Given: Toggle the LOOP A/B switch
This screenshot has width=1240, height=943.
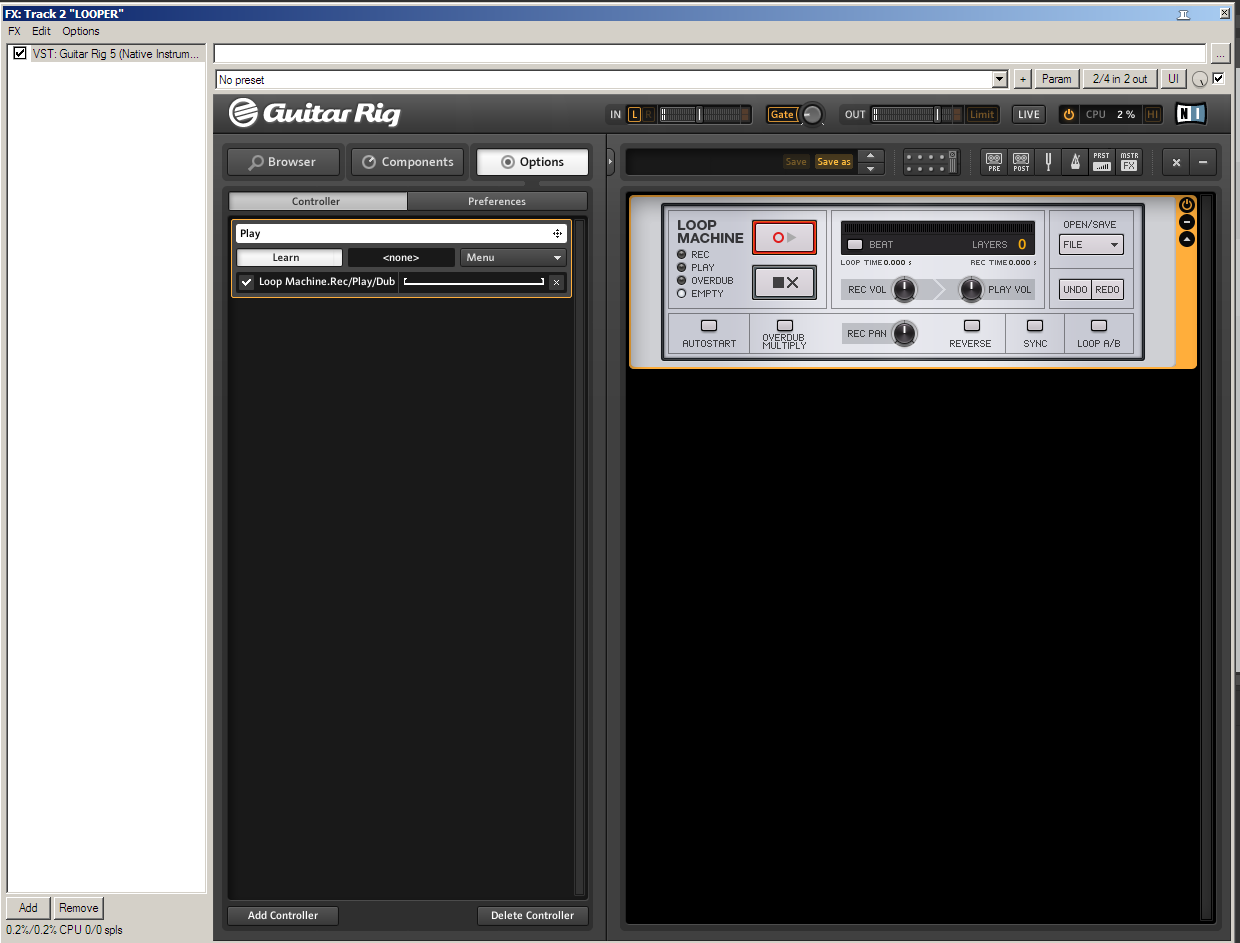Looking at the screenshot, I should point(1099,326).
